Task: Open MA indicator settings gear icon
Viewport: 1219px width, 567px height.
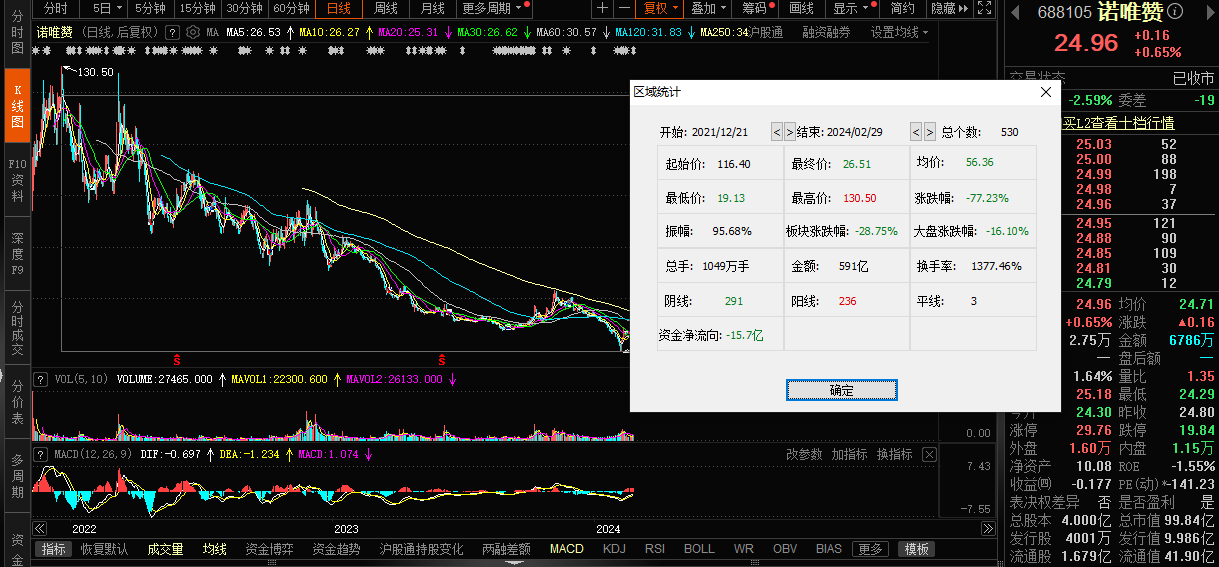Action: click(192, 32)
